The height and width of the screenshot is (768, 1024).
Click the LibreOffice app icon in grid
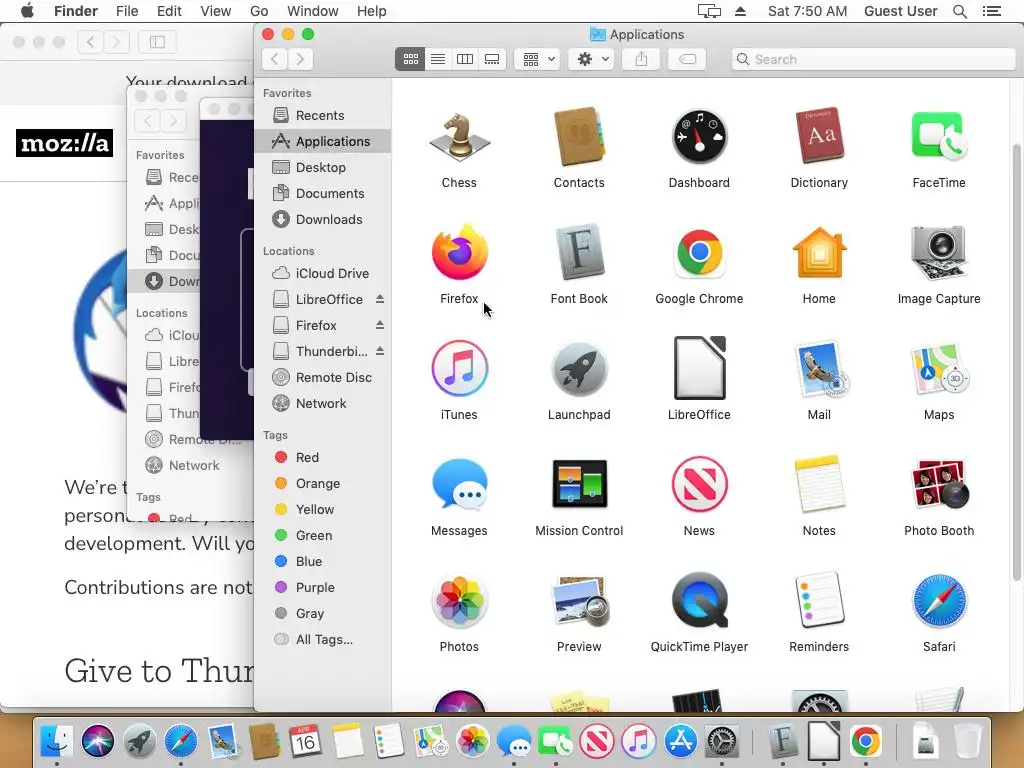699,368
